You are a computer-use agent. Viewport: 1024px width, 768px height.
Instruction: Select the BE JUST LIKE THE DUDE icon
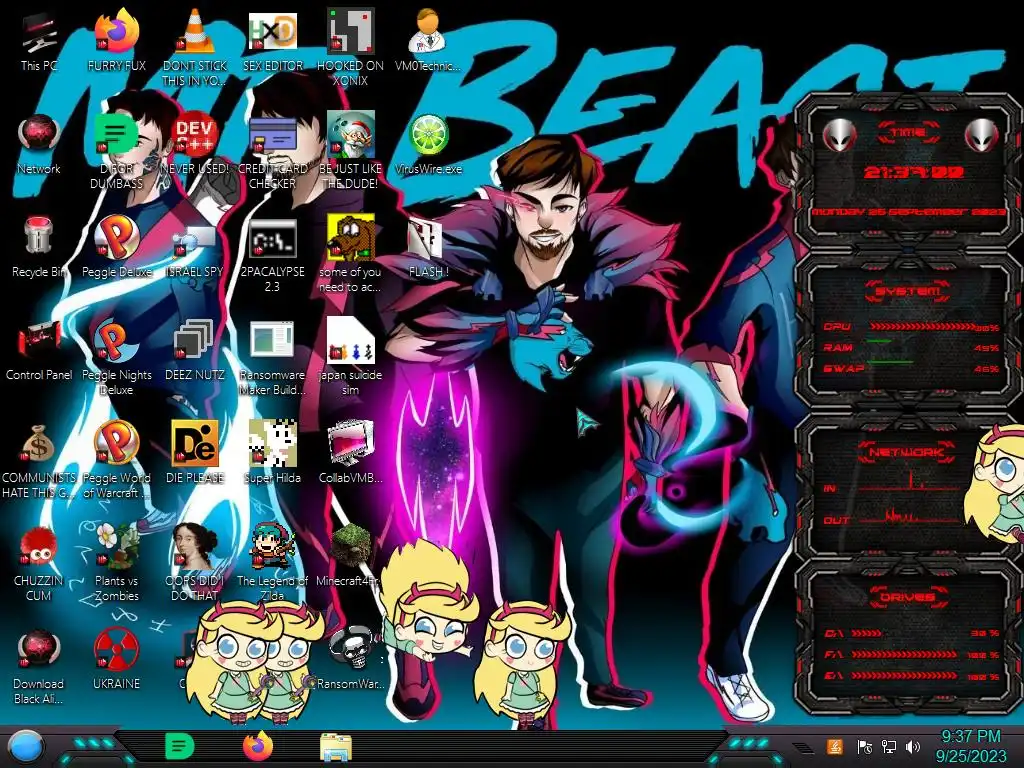350,136
